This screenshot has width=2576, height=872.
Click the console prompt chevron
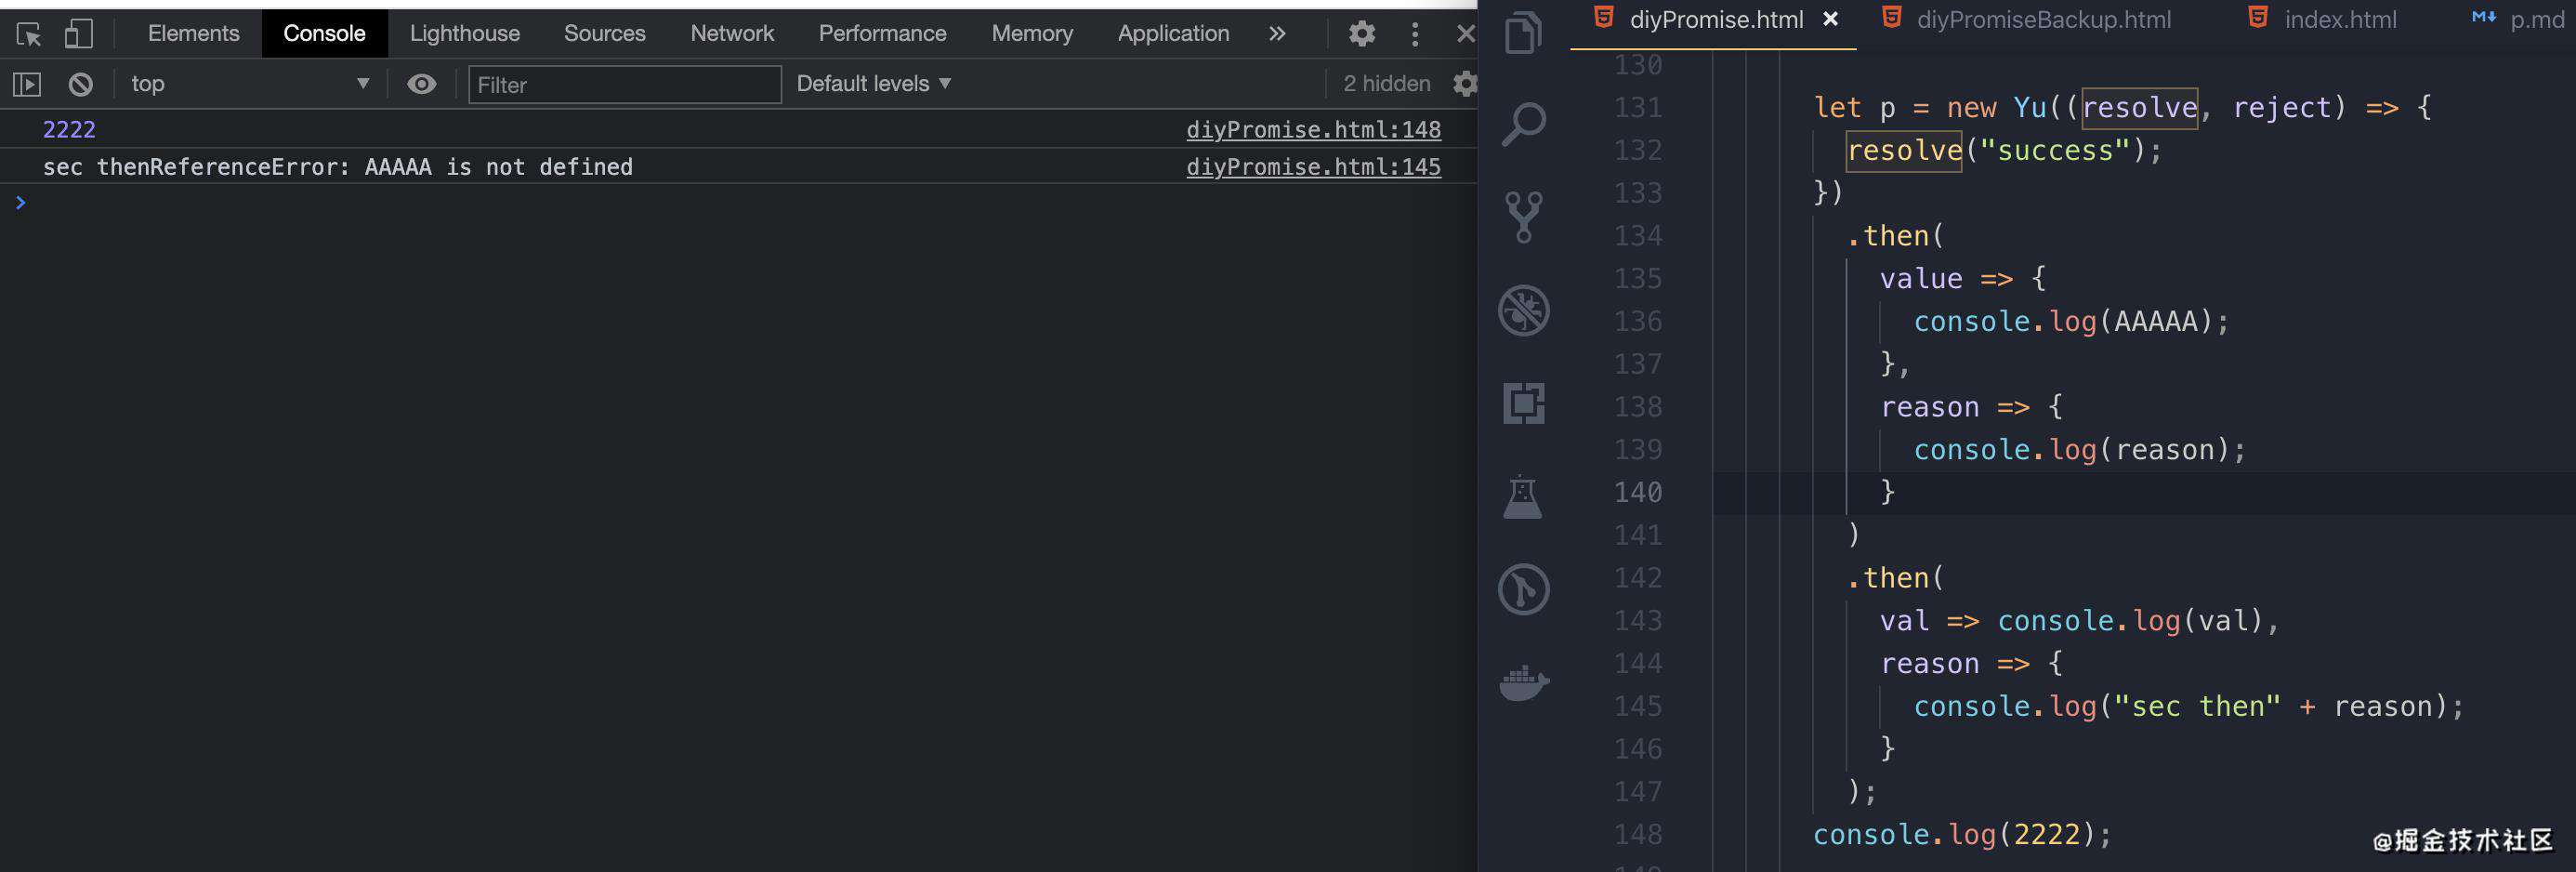pos(20,203)
